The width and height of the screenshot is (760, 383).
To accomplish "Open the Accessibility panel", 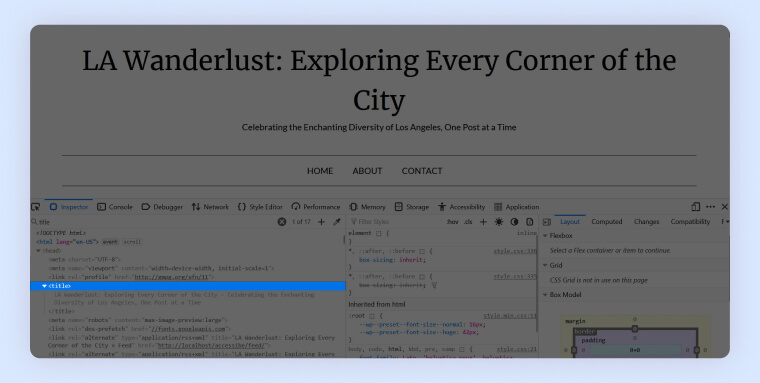I will coord(461,207).
